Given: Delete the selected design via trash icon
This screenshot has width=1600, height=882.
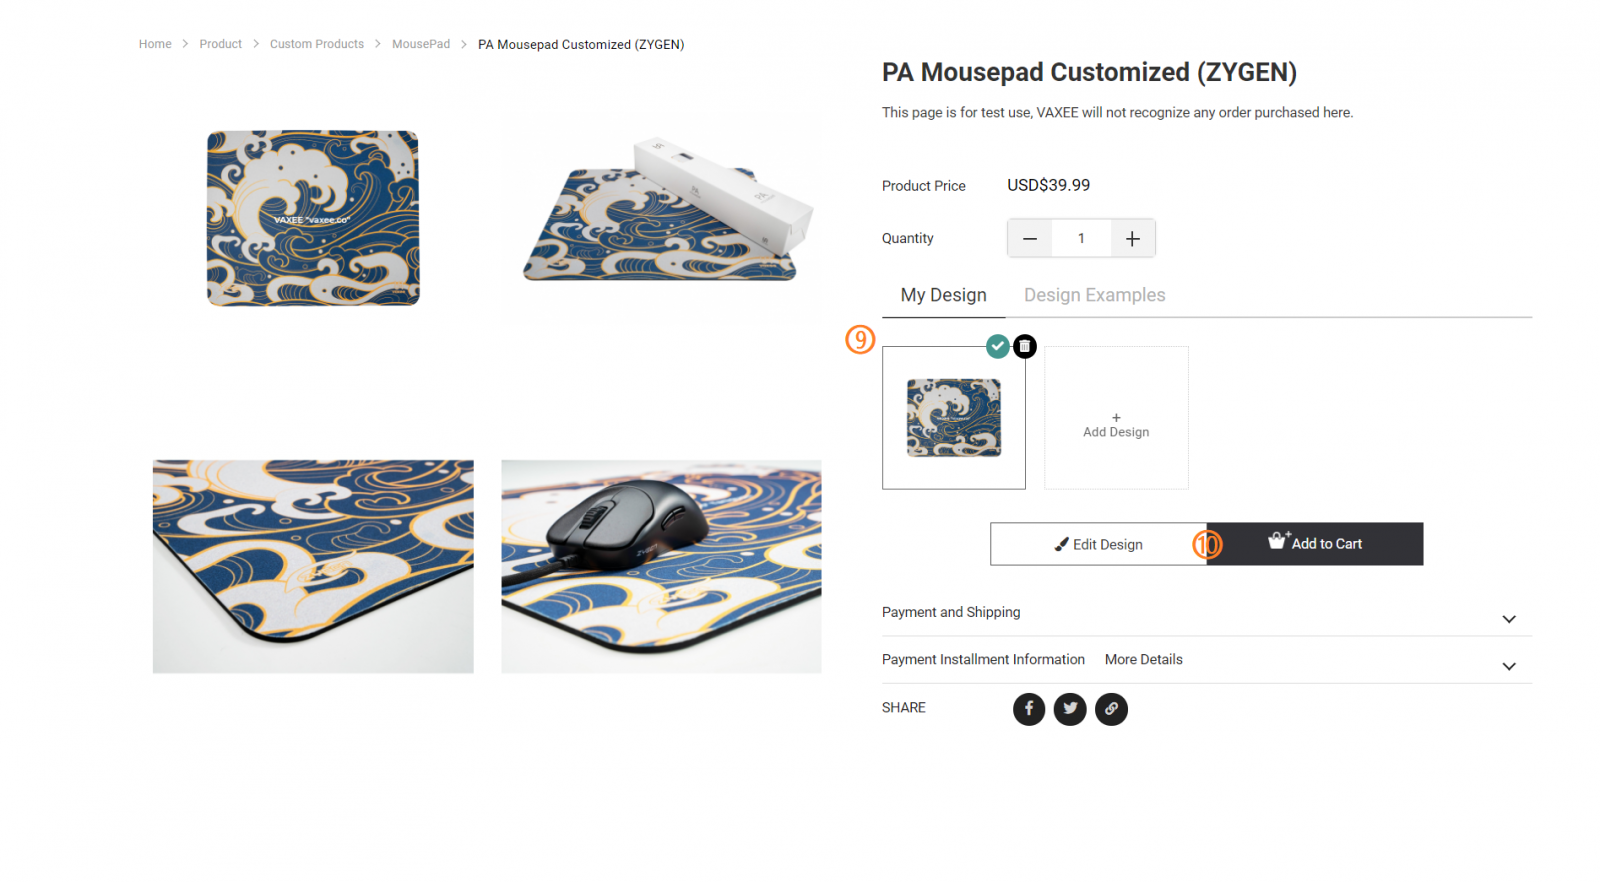Looking at the screenshot, I should click(1025, 346).
